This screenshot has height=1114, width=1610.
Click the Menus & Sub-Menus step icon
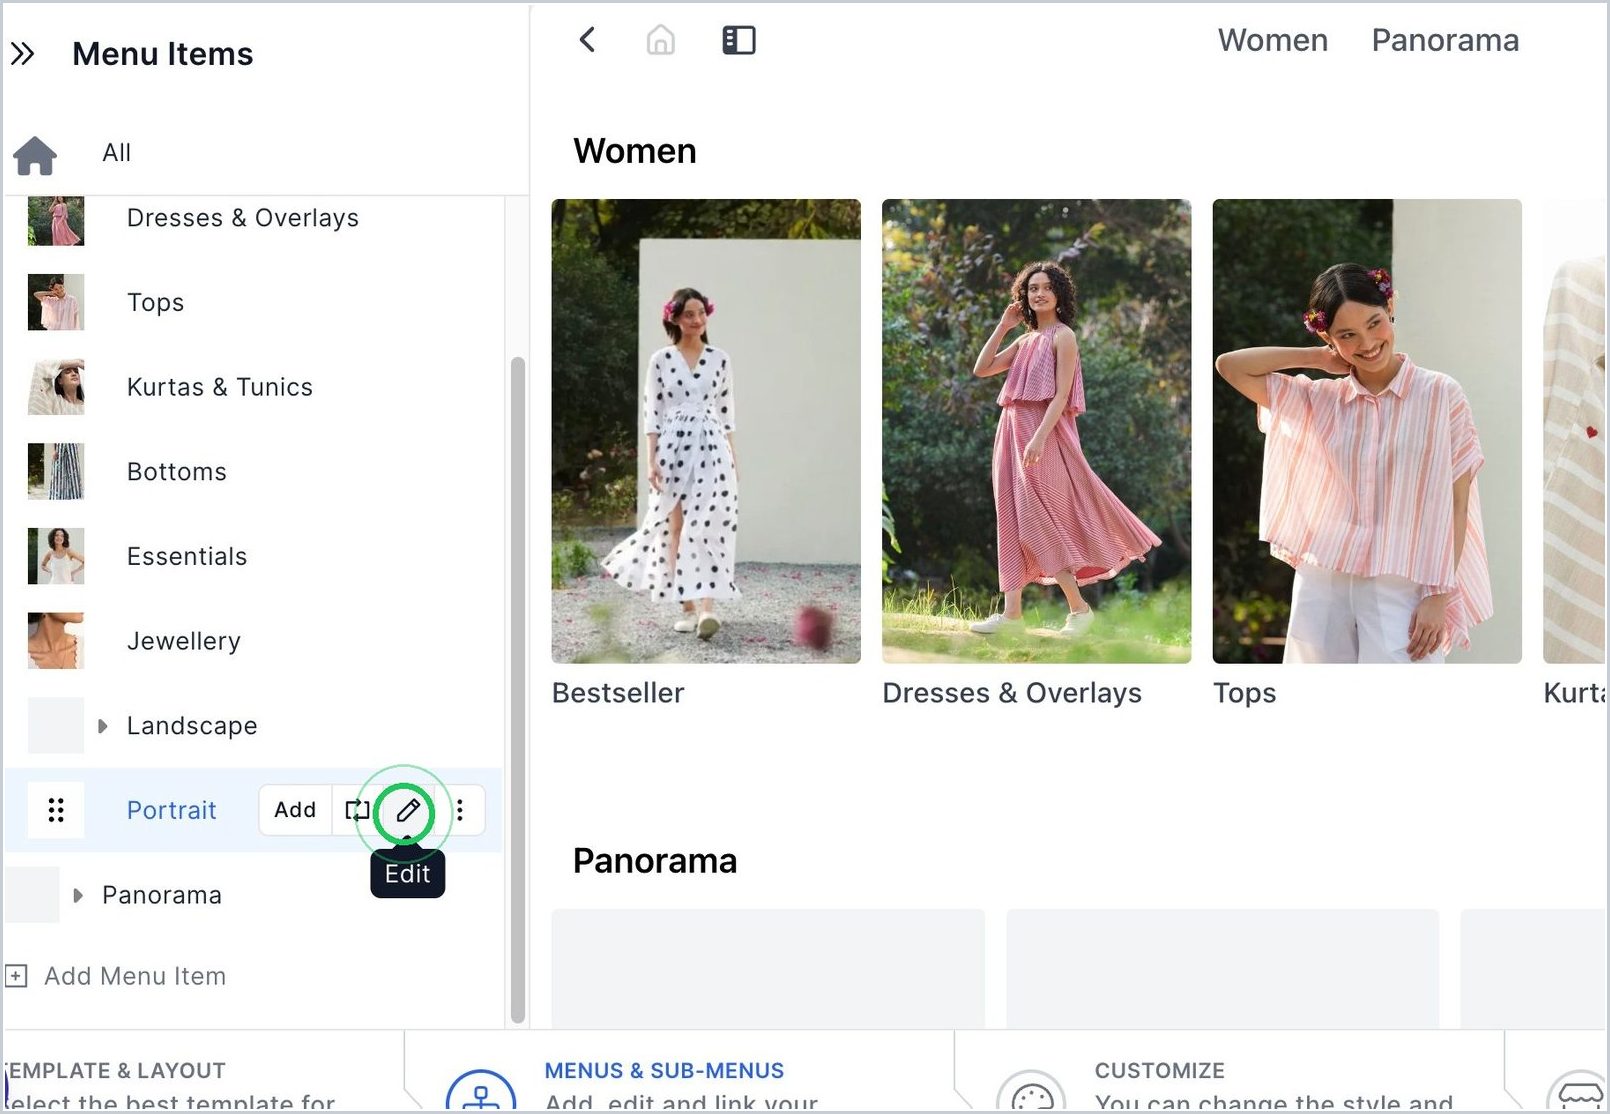tap(481, 1090)
